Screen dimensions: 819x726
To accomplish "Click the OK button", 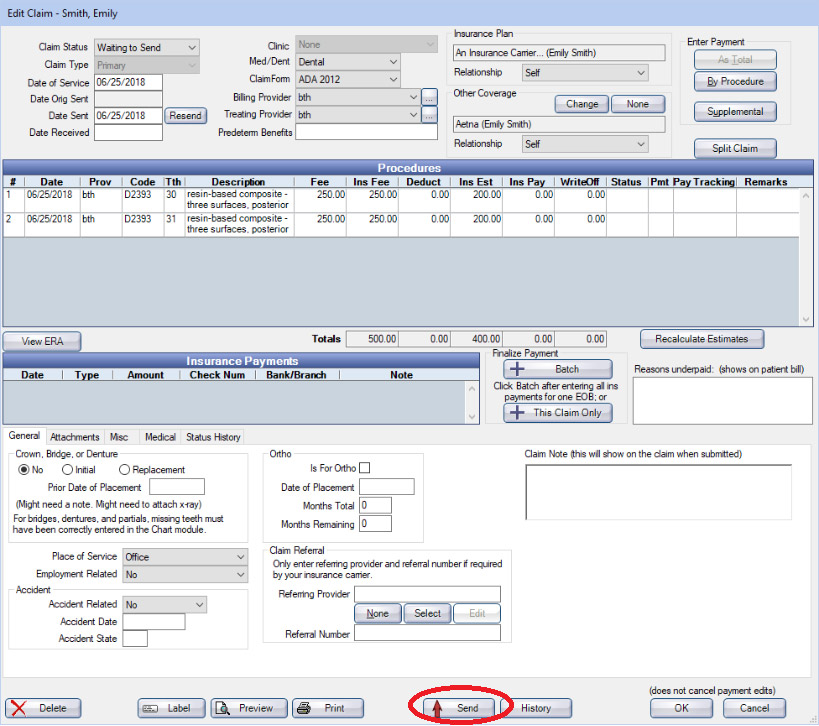I will click(681, 708).
